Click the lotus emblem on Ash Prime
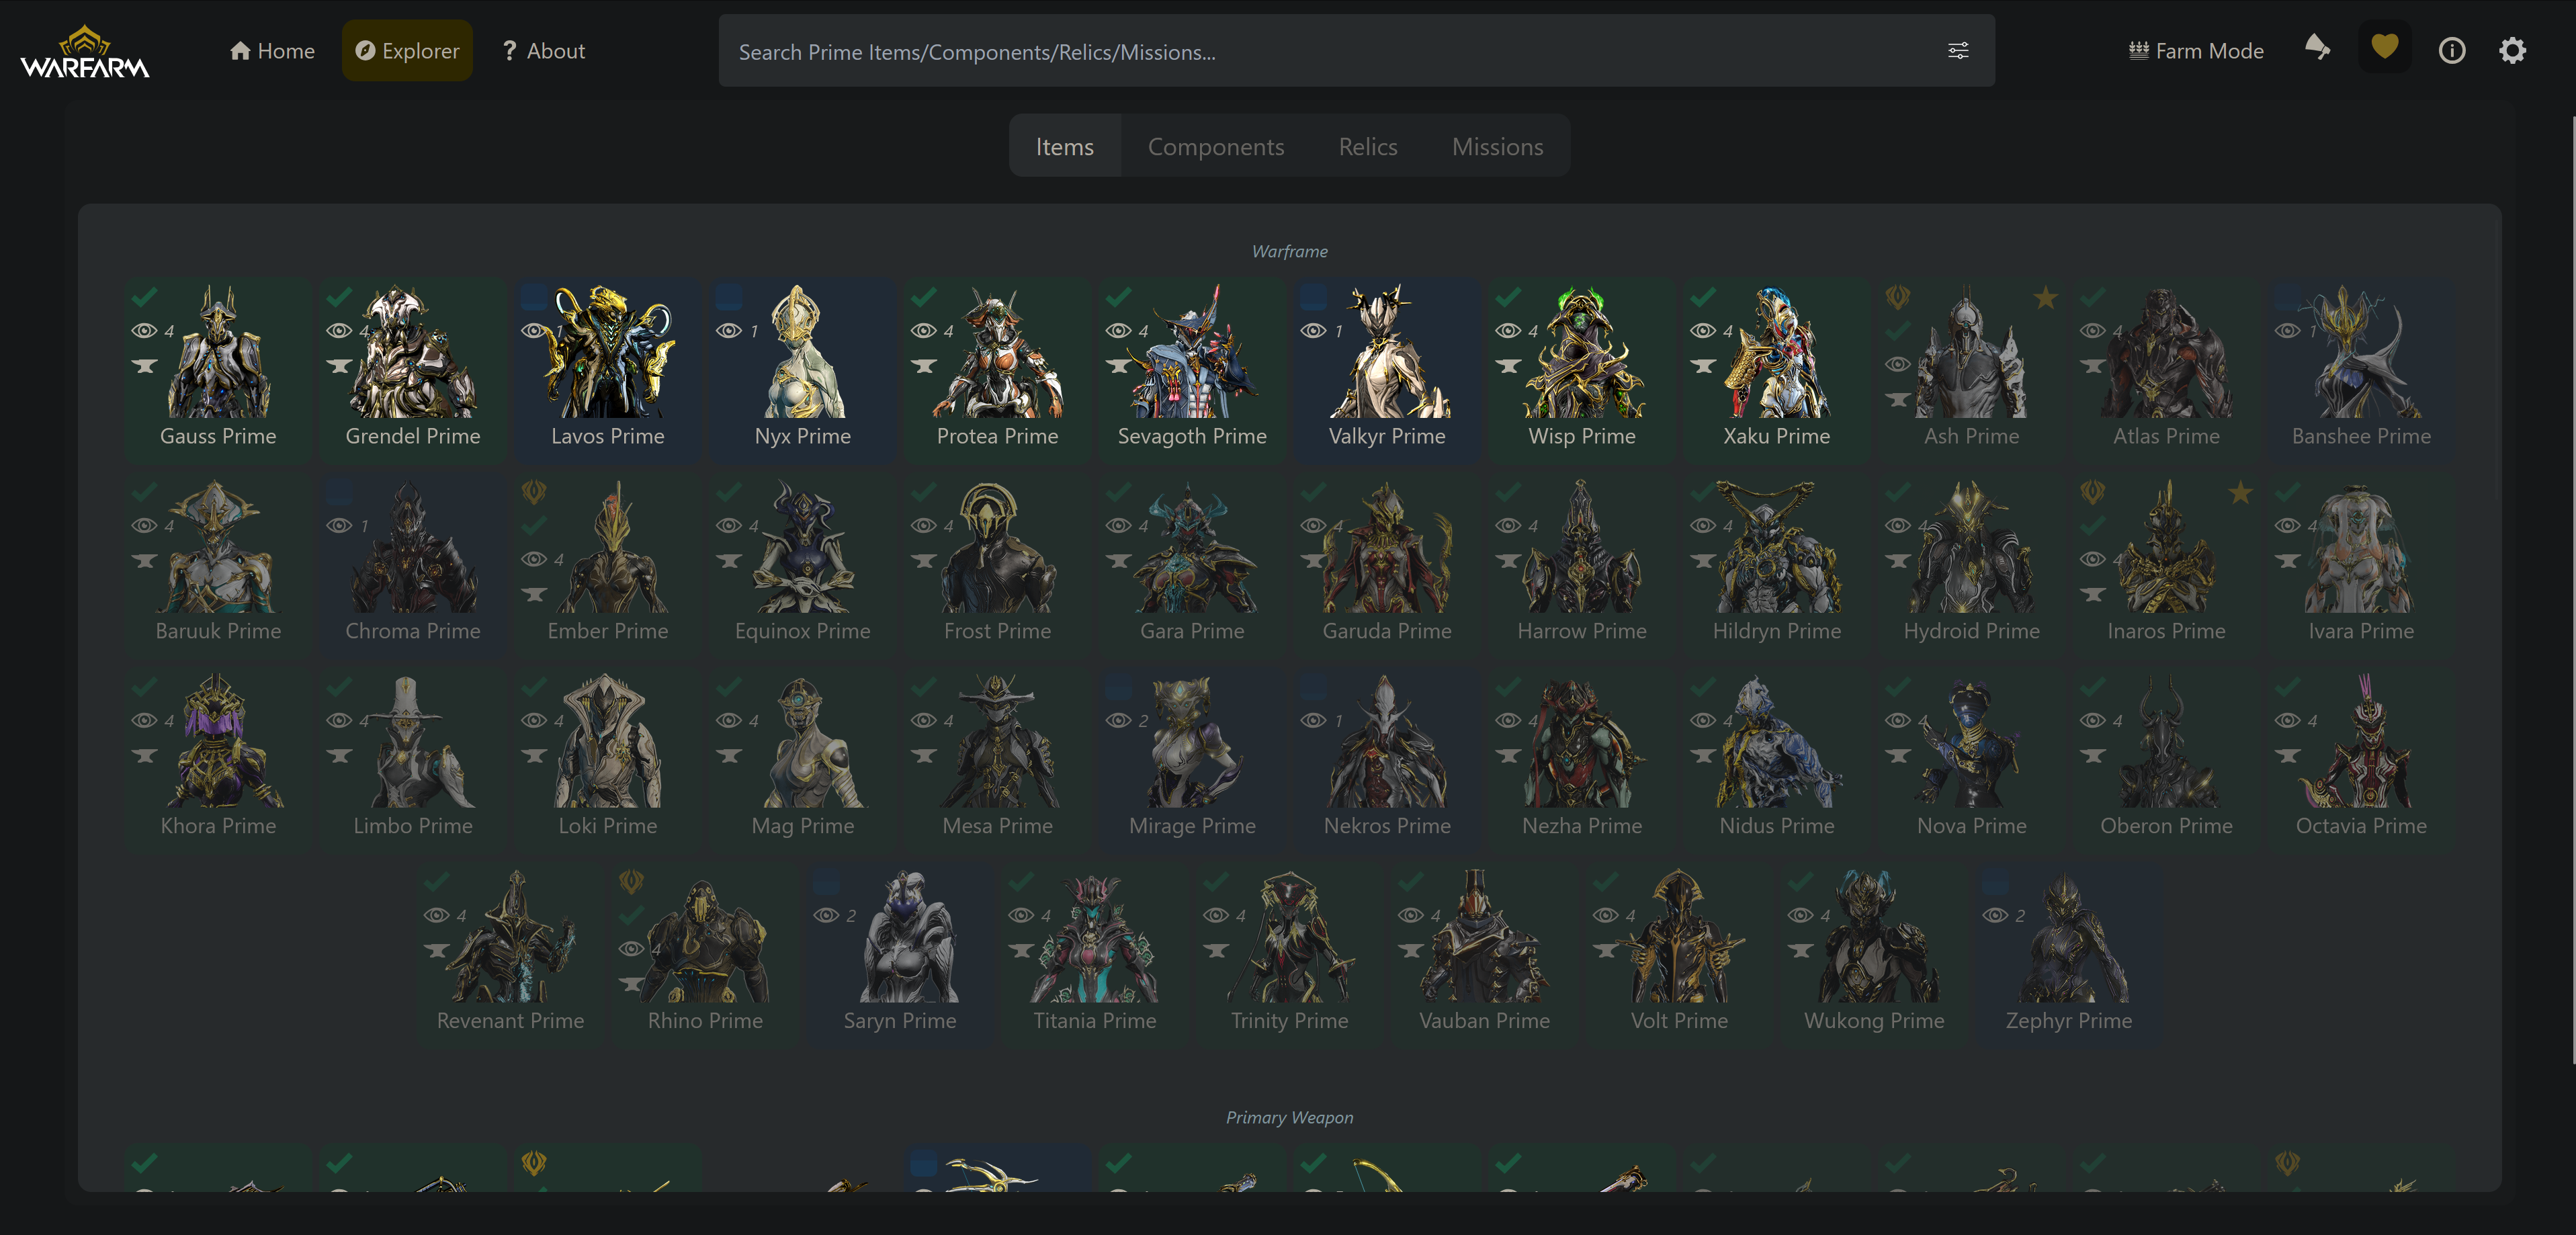Viewport: 2576px width, 1235px height. click(x=1897, y=297)
